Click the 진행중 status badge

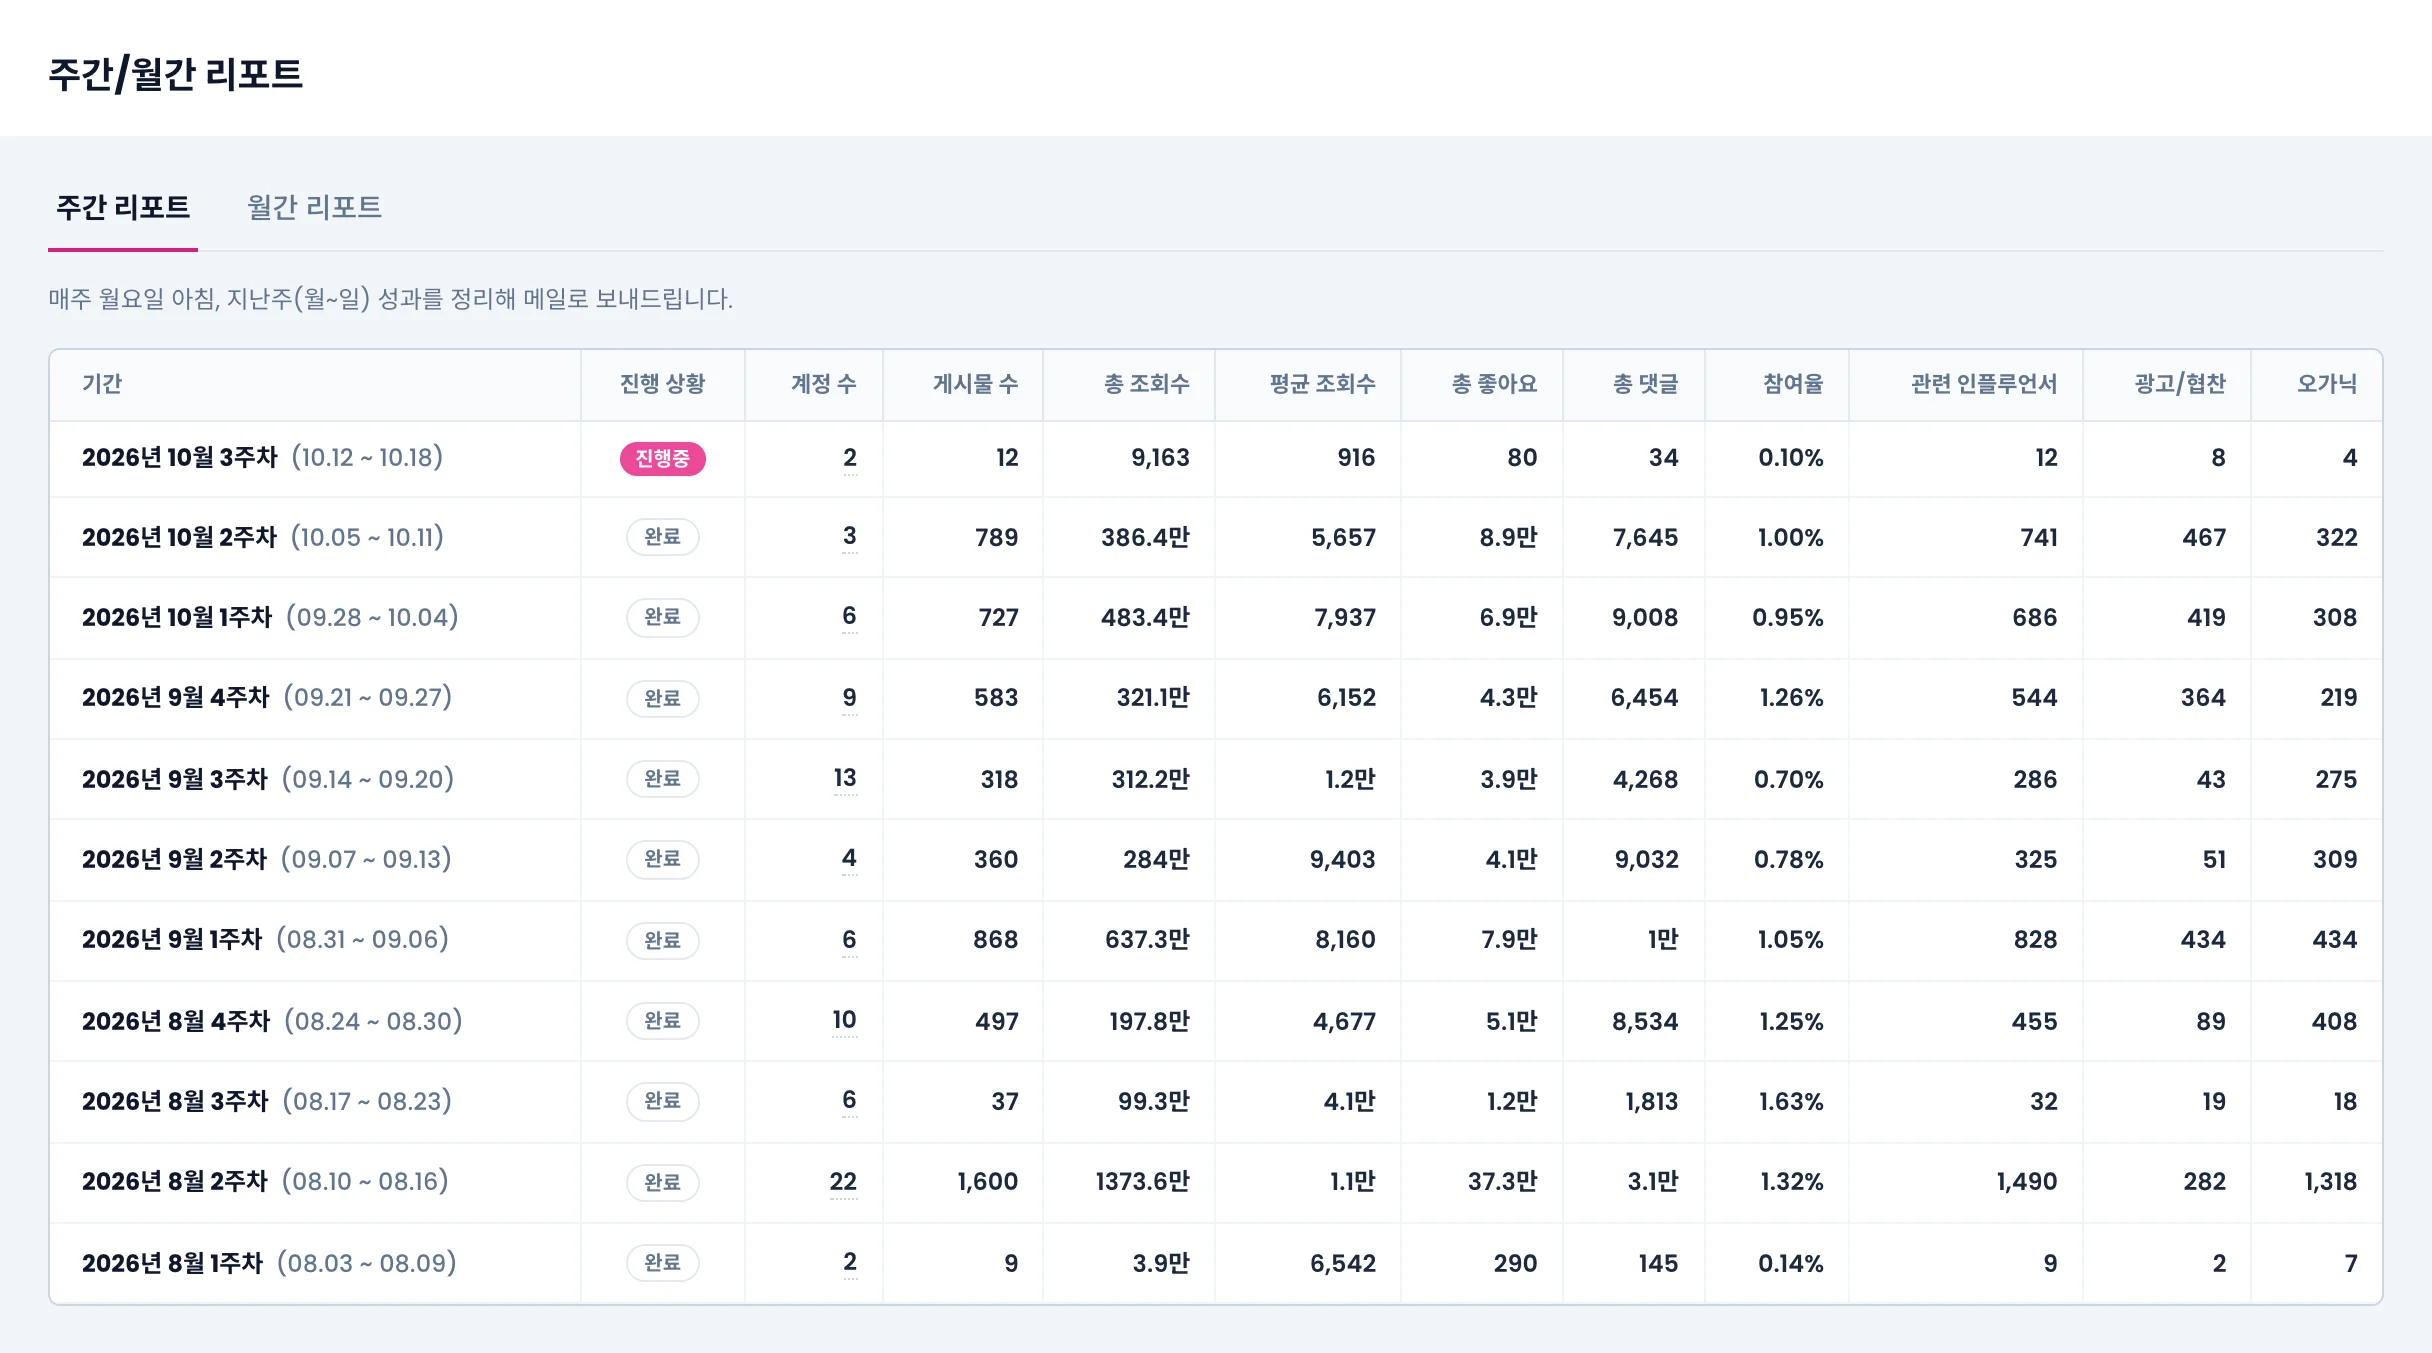(662, 458)
